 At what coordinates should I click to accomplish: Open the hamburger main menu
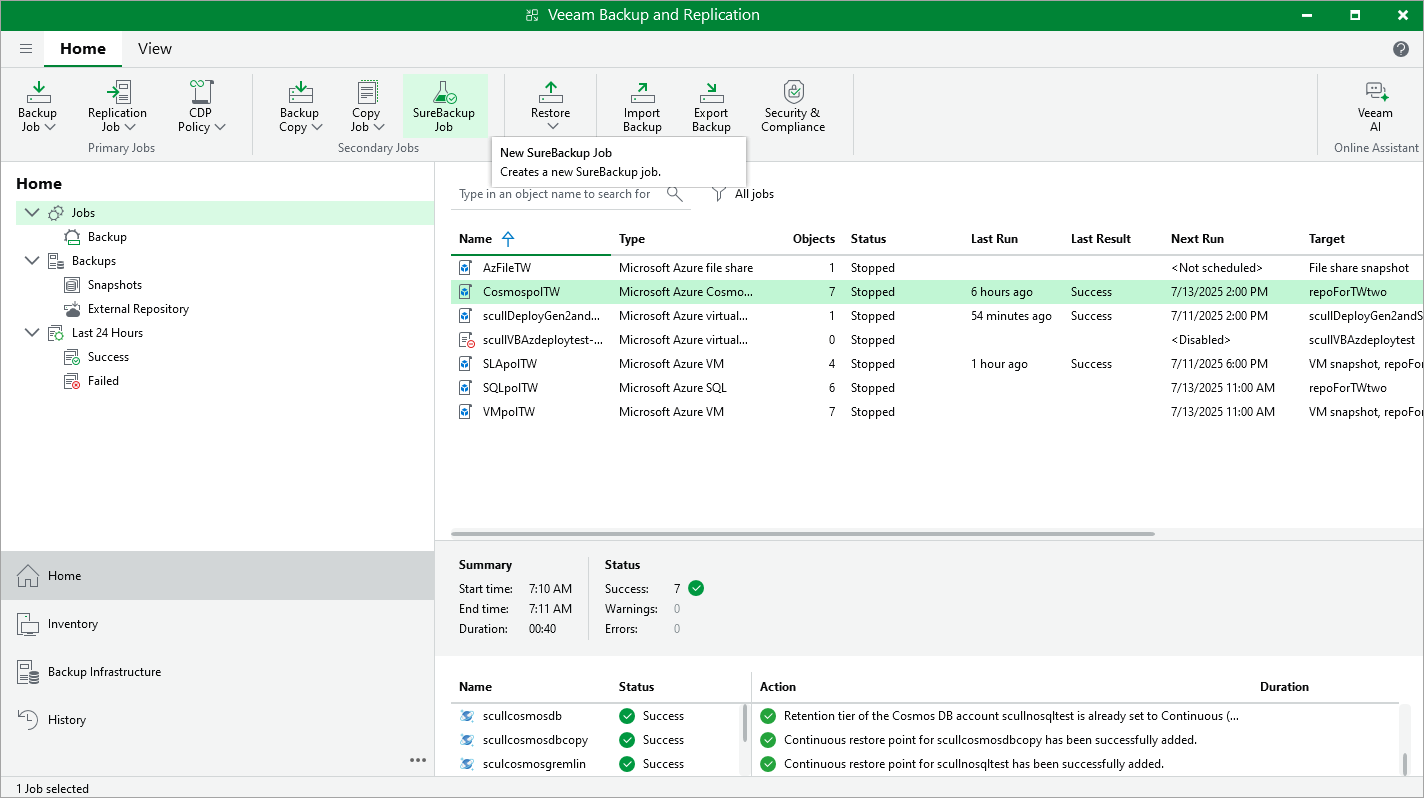point(26,49)
